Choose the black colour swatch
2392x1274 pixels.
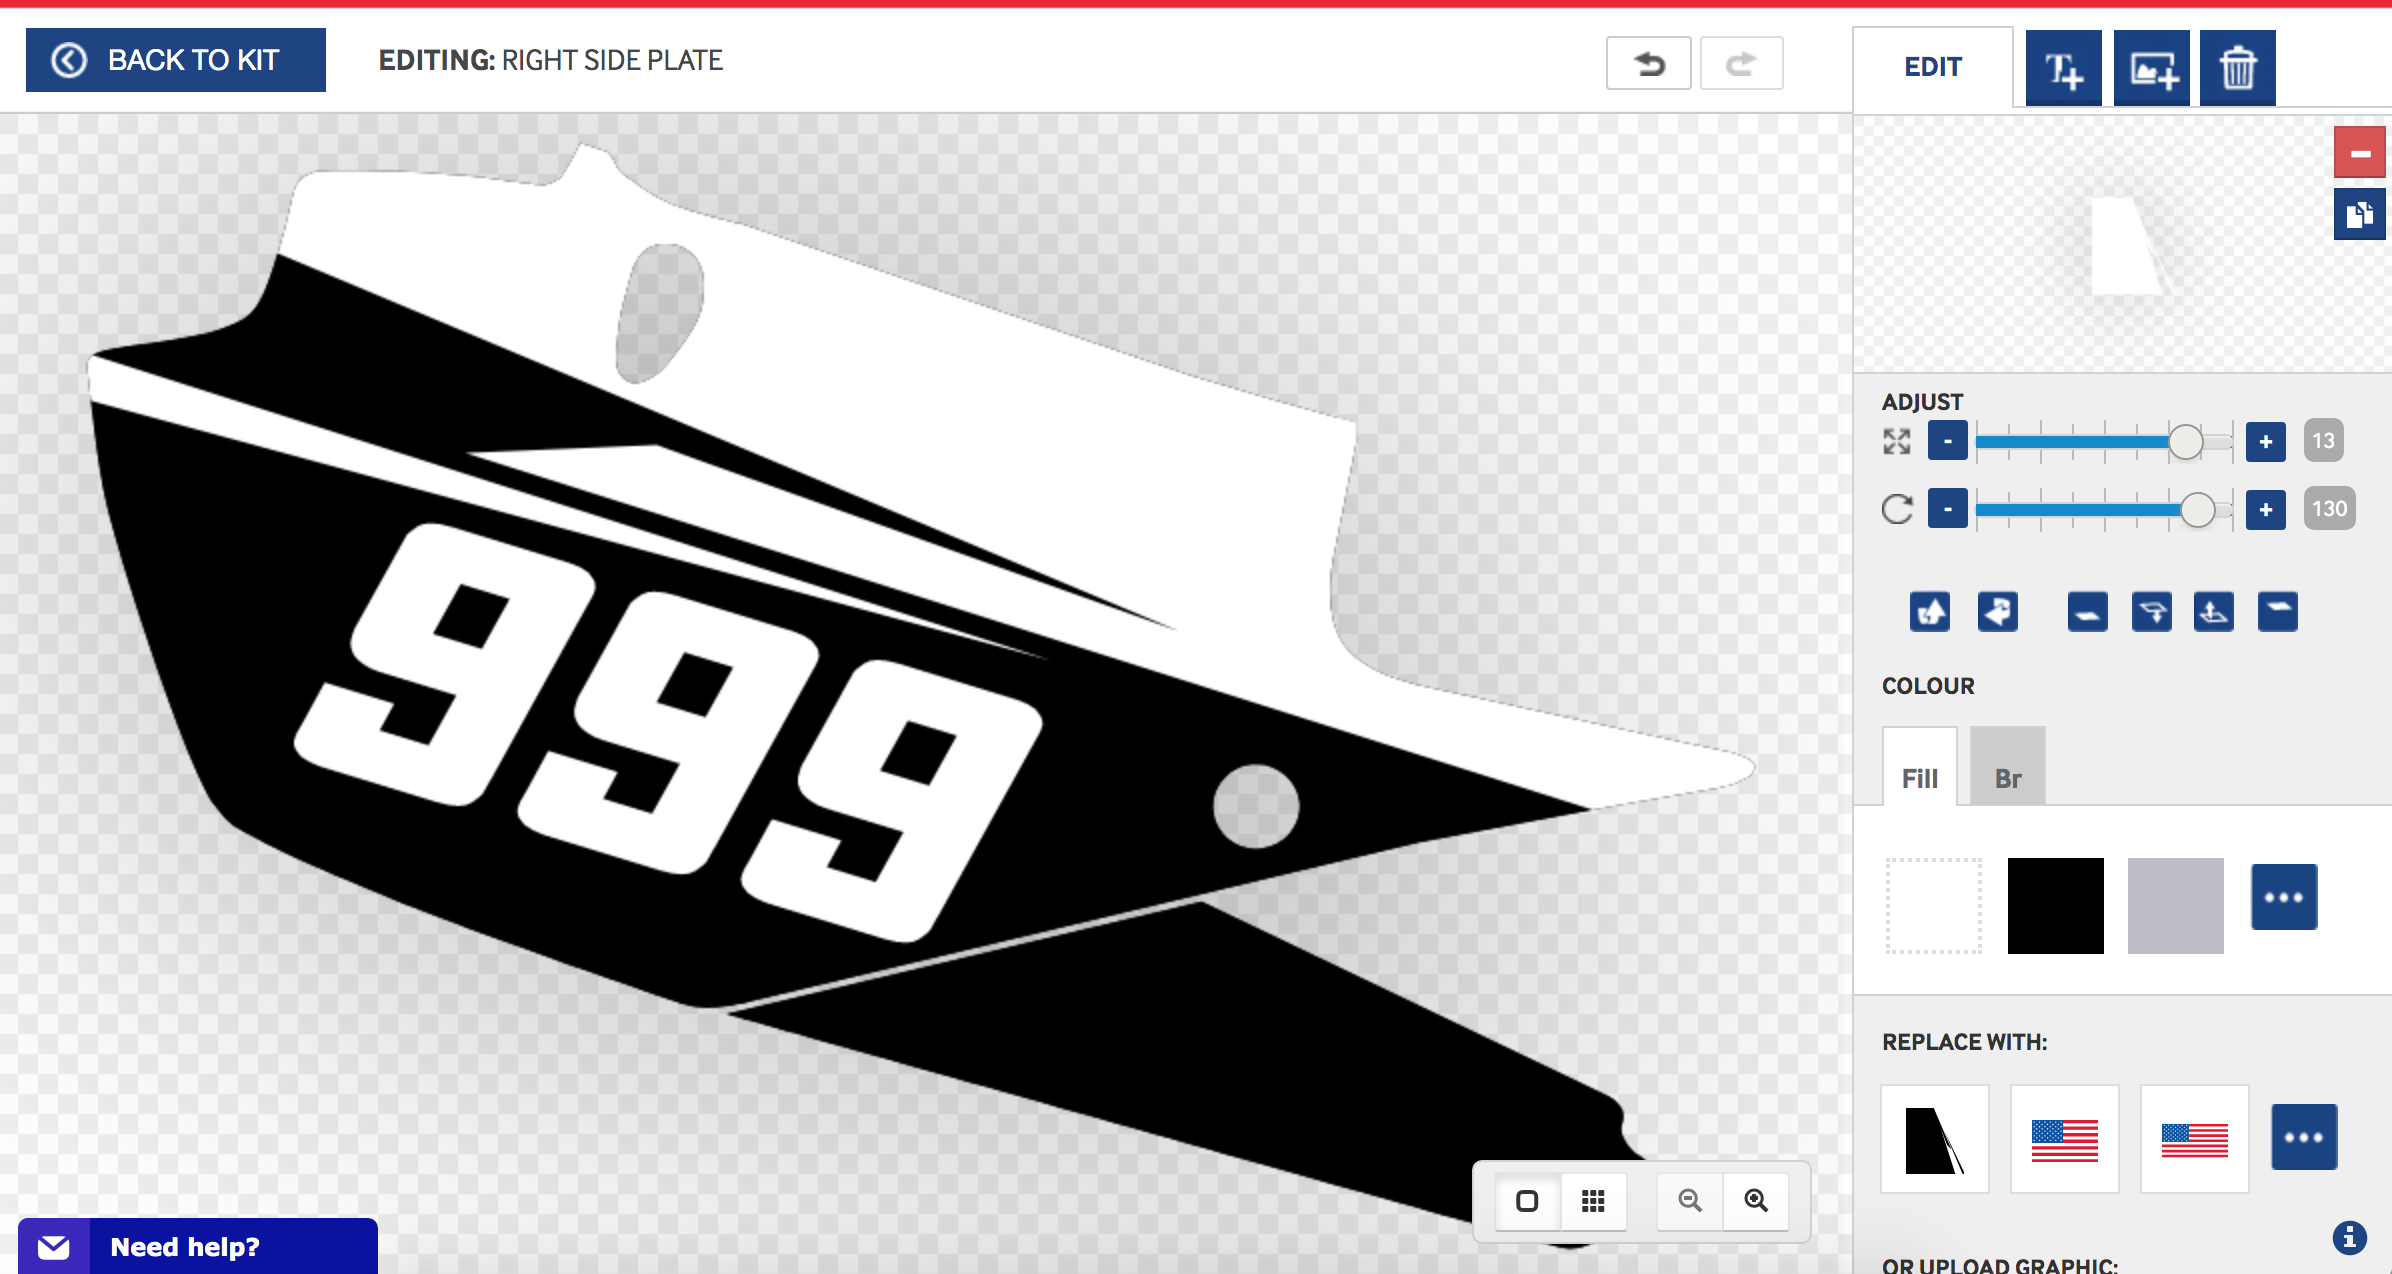2055,905
